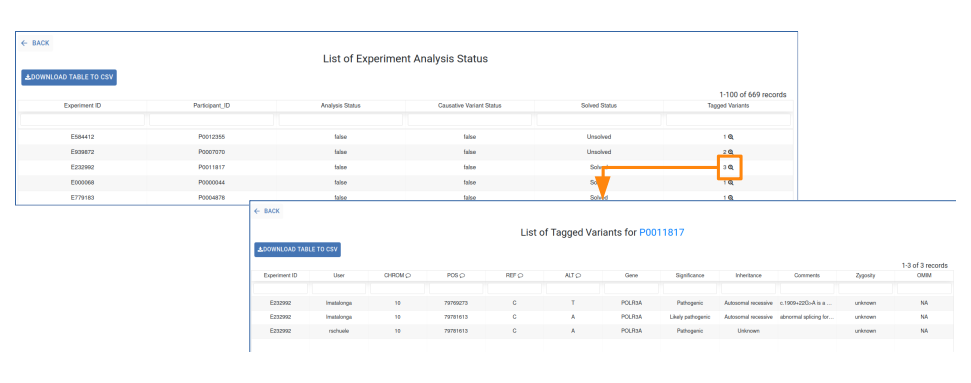
Task: Open participant link P0011817 in title
Action: [661, 232]
